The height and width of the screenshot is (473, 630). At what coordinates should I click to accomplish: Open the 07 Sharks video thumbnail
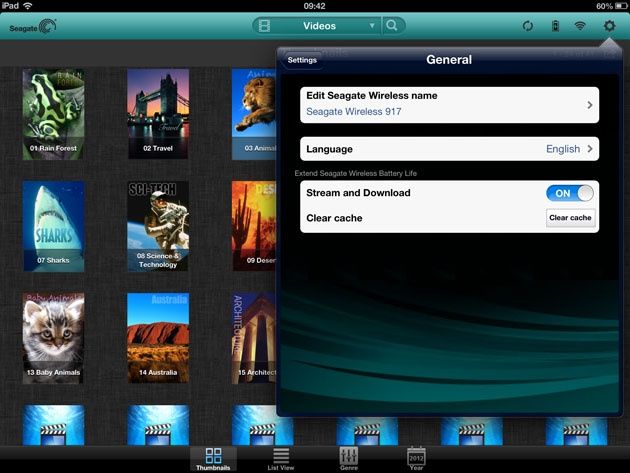(x=53, y=226)
